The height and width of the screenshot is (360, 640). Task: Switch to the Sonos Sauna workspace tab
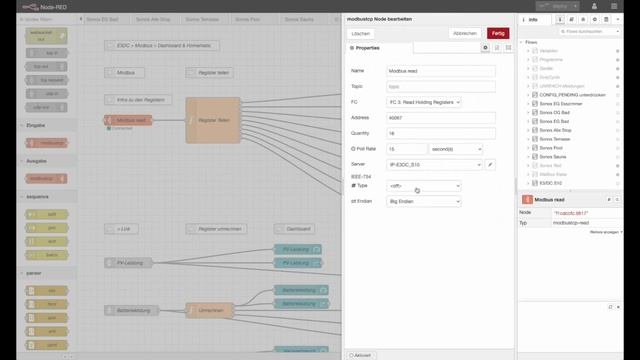tap(299, 19)
